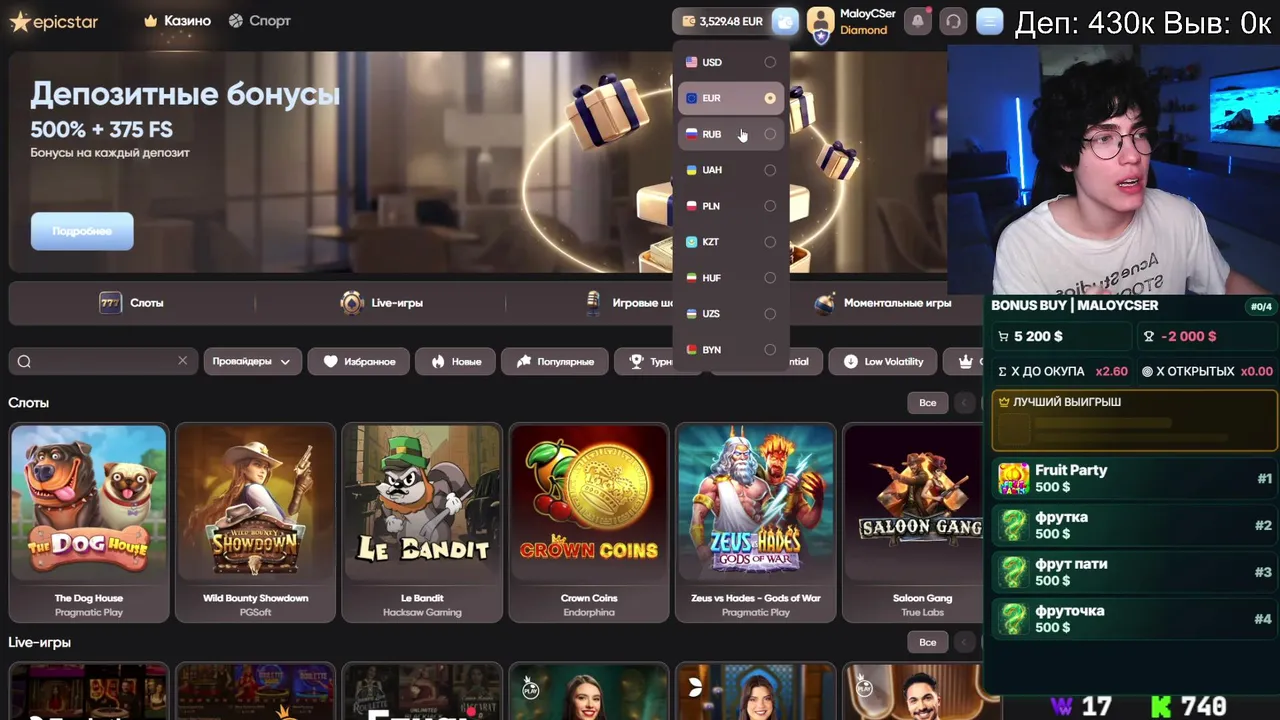Filter games by Популярные
The image size is (1280, 720).
coord(555,361)
